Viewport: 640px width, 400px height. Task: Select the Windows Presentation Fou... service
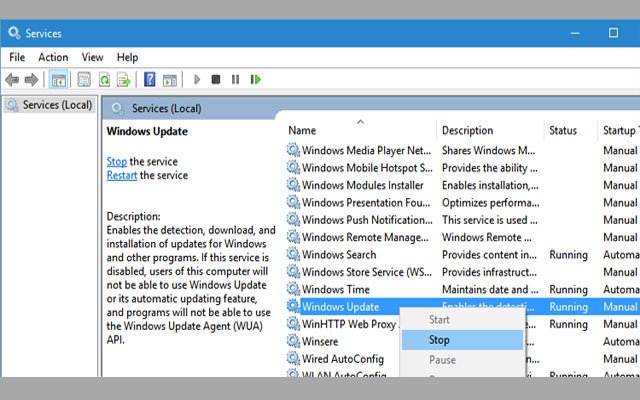point(366,202)
